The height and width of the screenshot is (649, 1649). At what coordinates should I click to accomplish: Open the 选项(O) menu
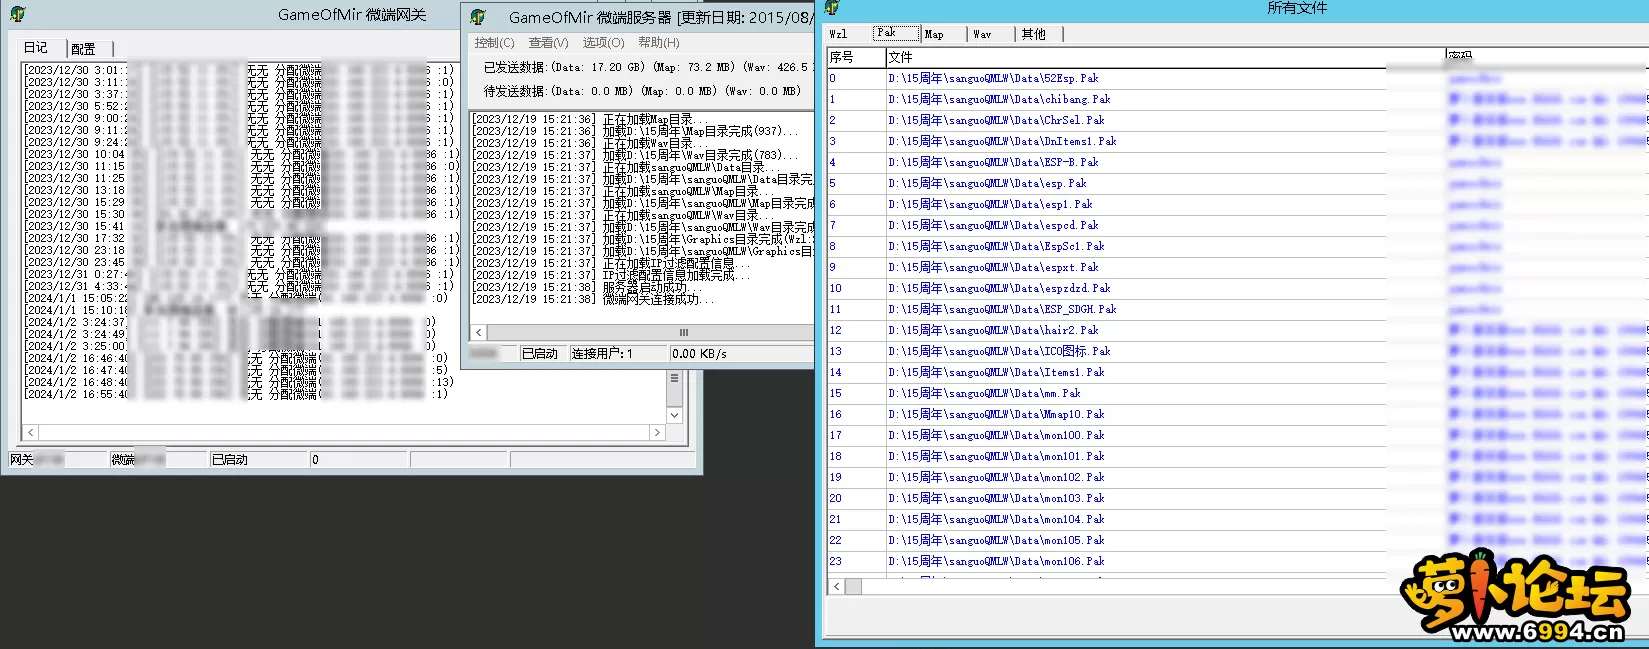[x=603, y=43]
